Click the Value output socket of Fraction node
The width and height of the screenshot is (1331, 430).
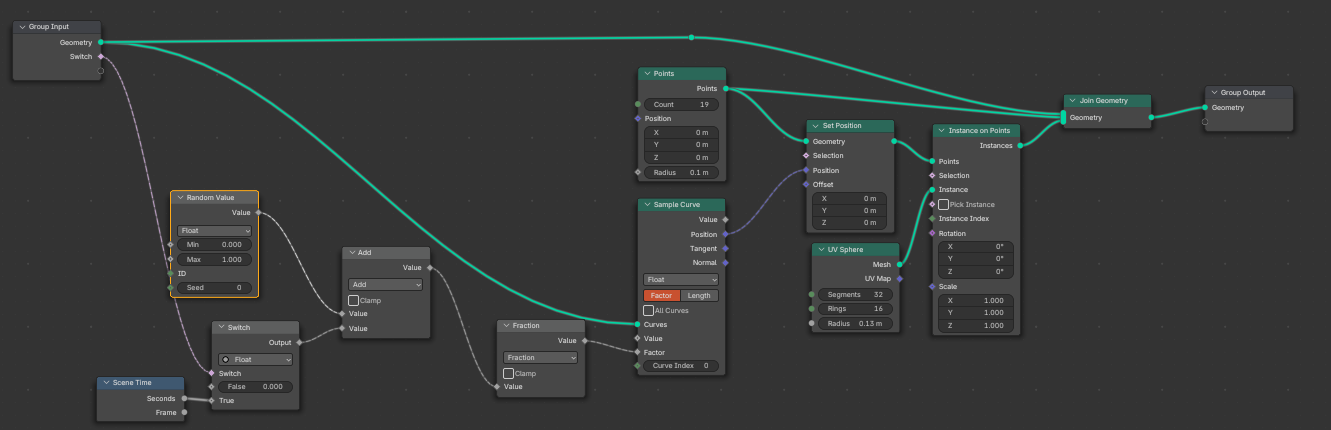585,341
